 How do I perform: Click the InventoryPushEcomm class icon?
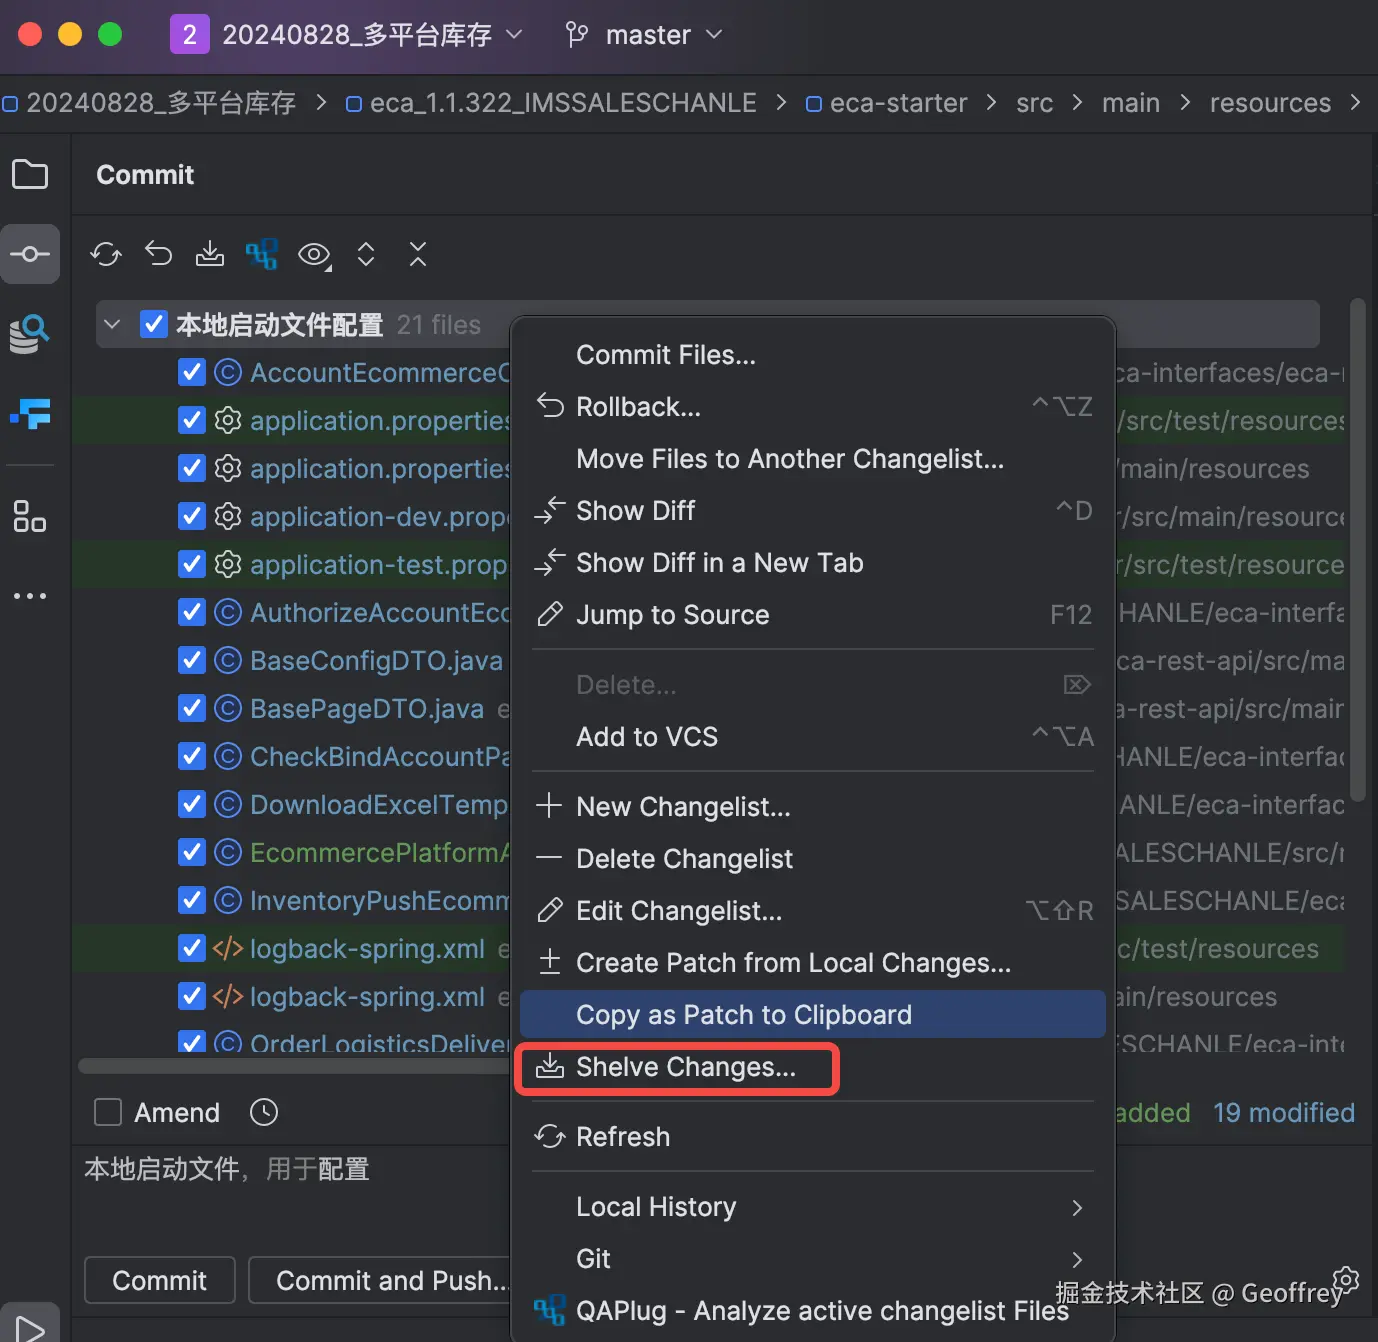click(x=228, y=900)
